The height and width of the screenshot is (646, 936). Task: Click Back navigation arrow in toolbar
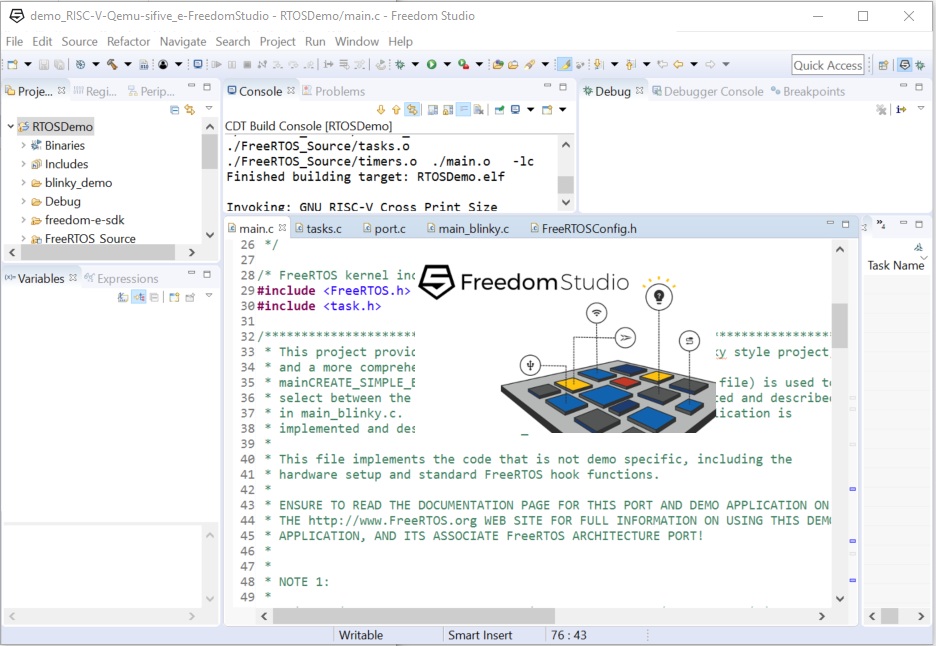click(x=678, y=64)
